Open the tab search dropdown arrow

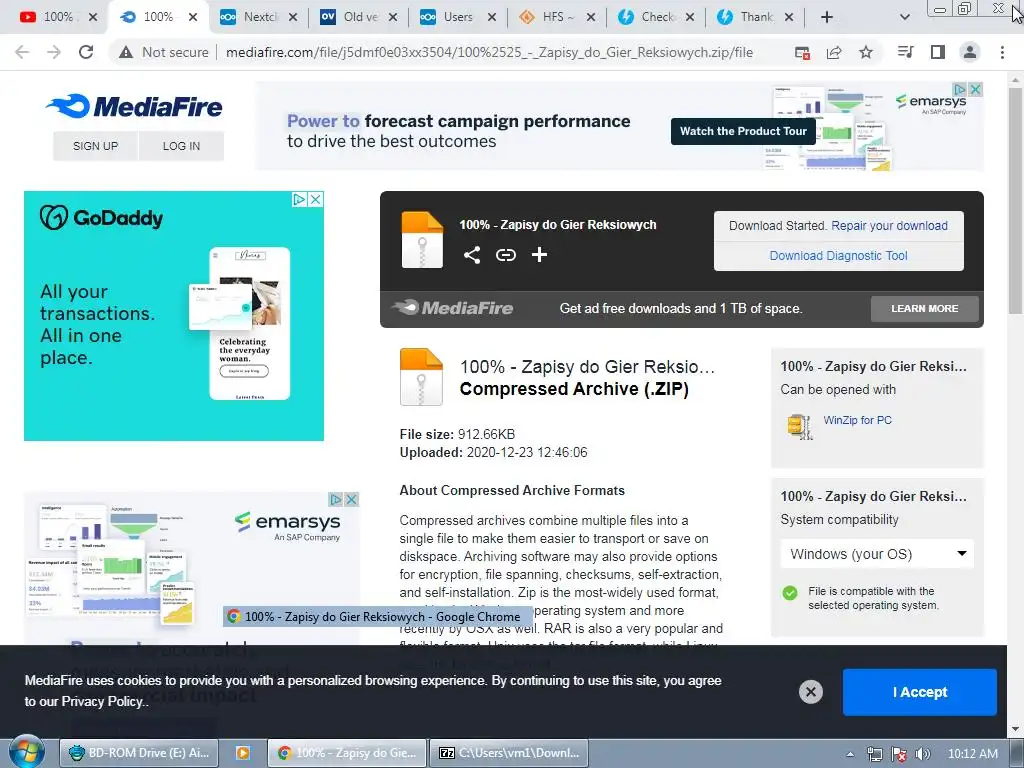[904, 17]
